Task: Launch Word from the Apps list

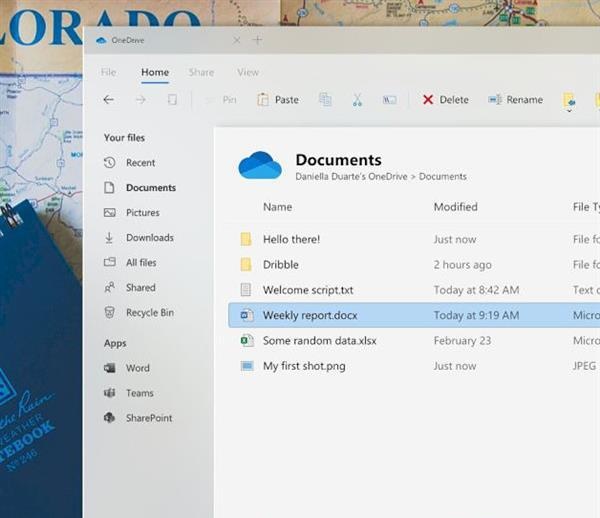Action: 127,368
